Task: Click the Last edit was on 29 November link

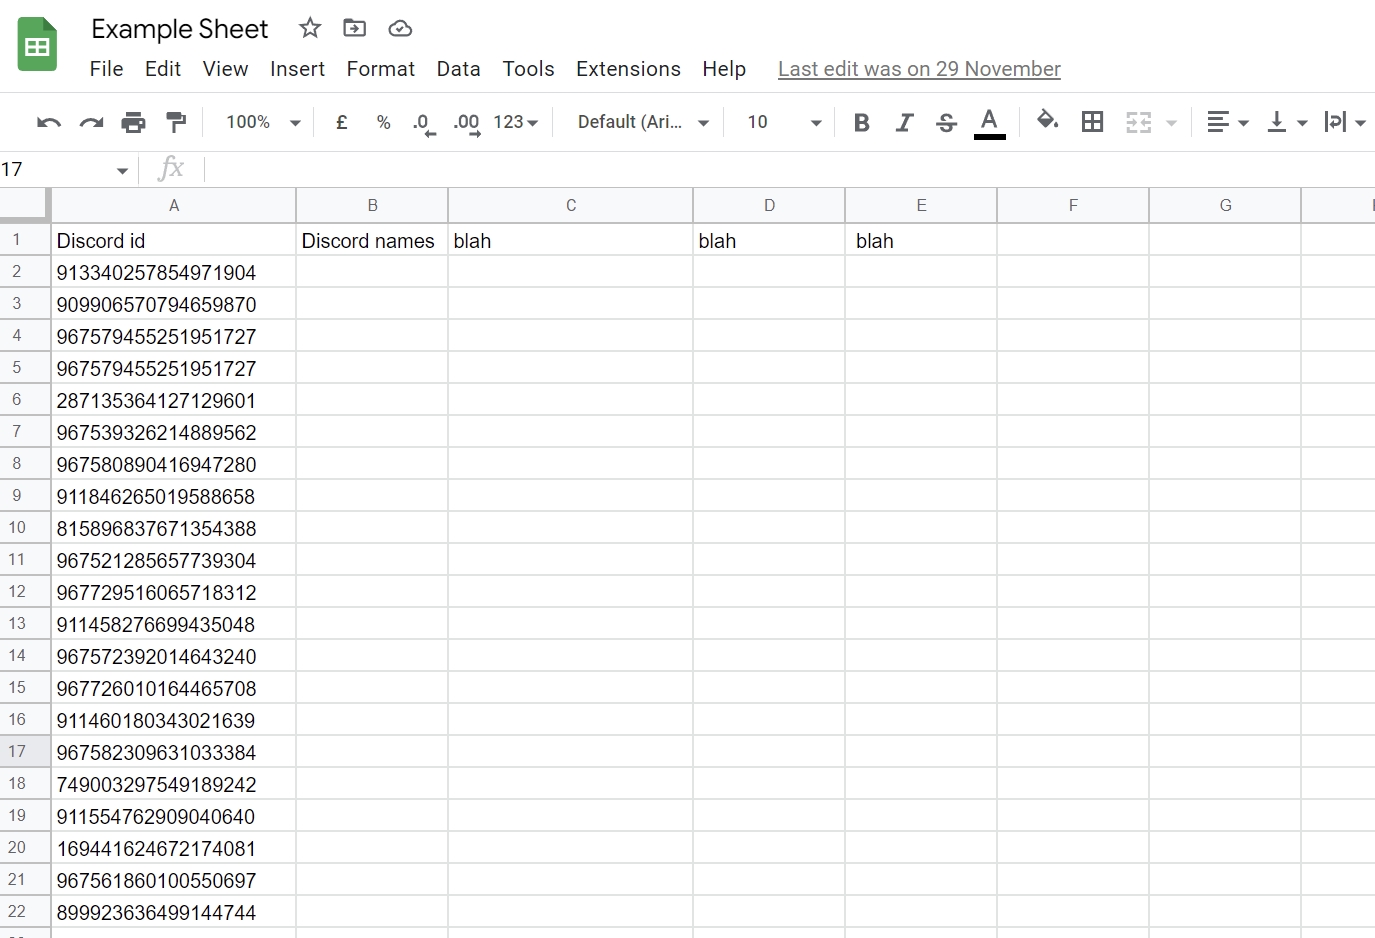Action: 919,69
